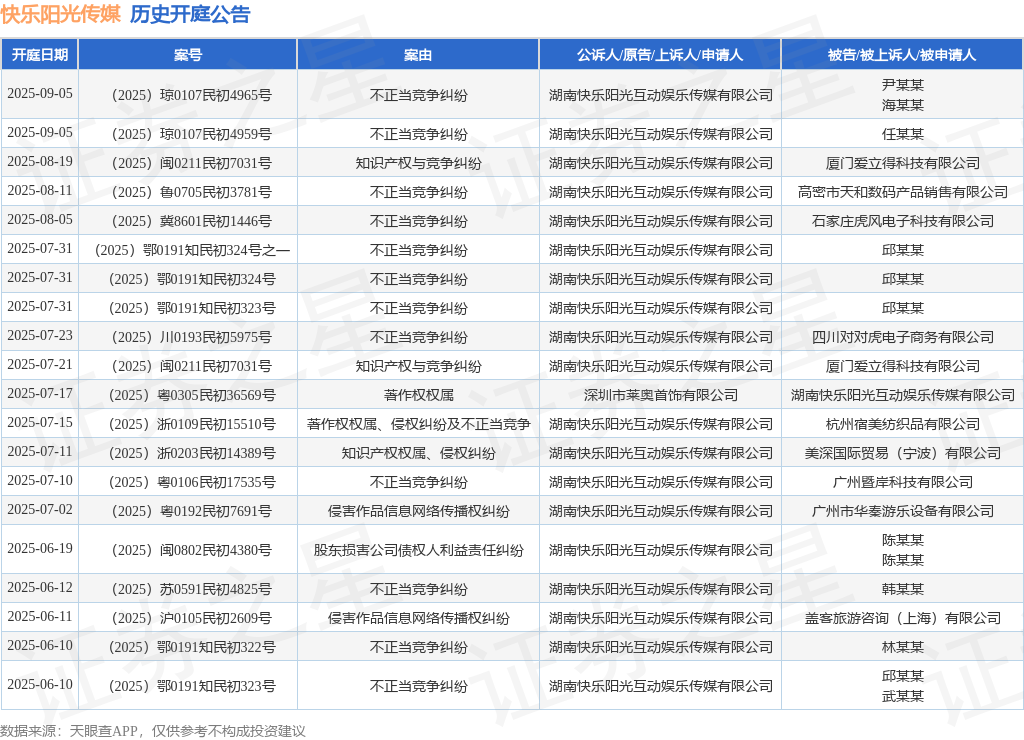Click defendant 海某某
This screenshot has height=740, width=1024.
click(903, 105)
